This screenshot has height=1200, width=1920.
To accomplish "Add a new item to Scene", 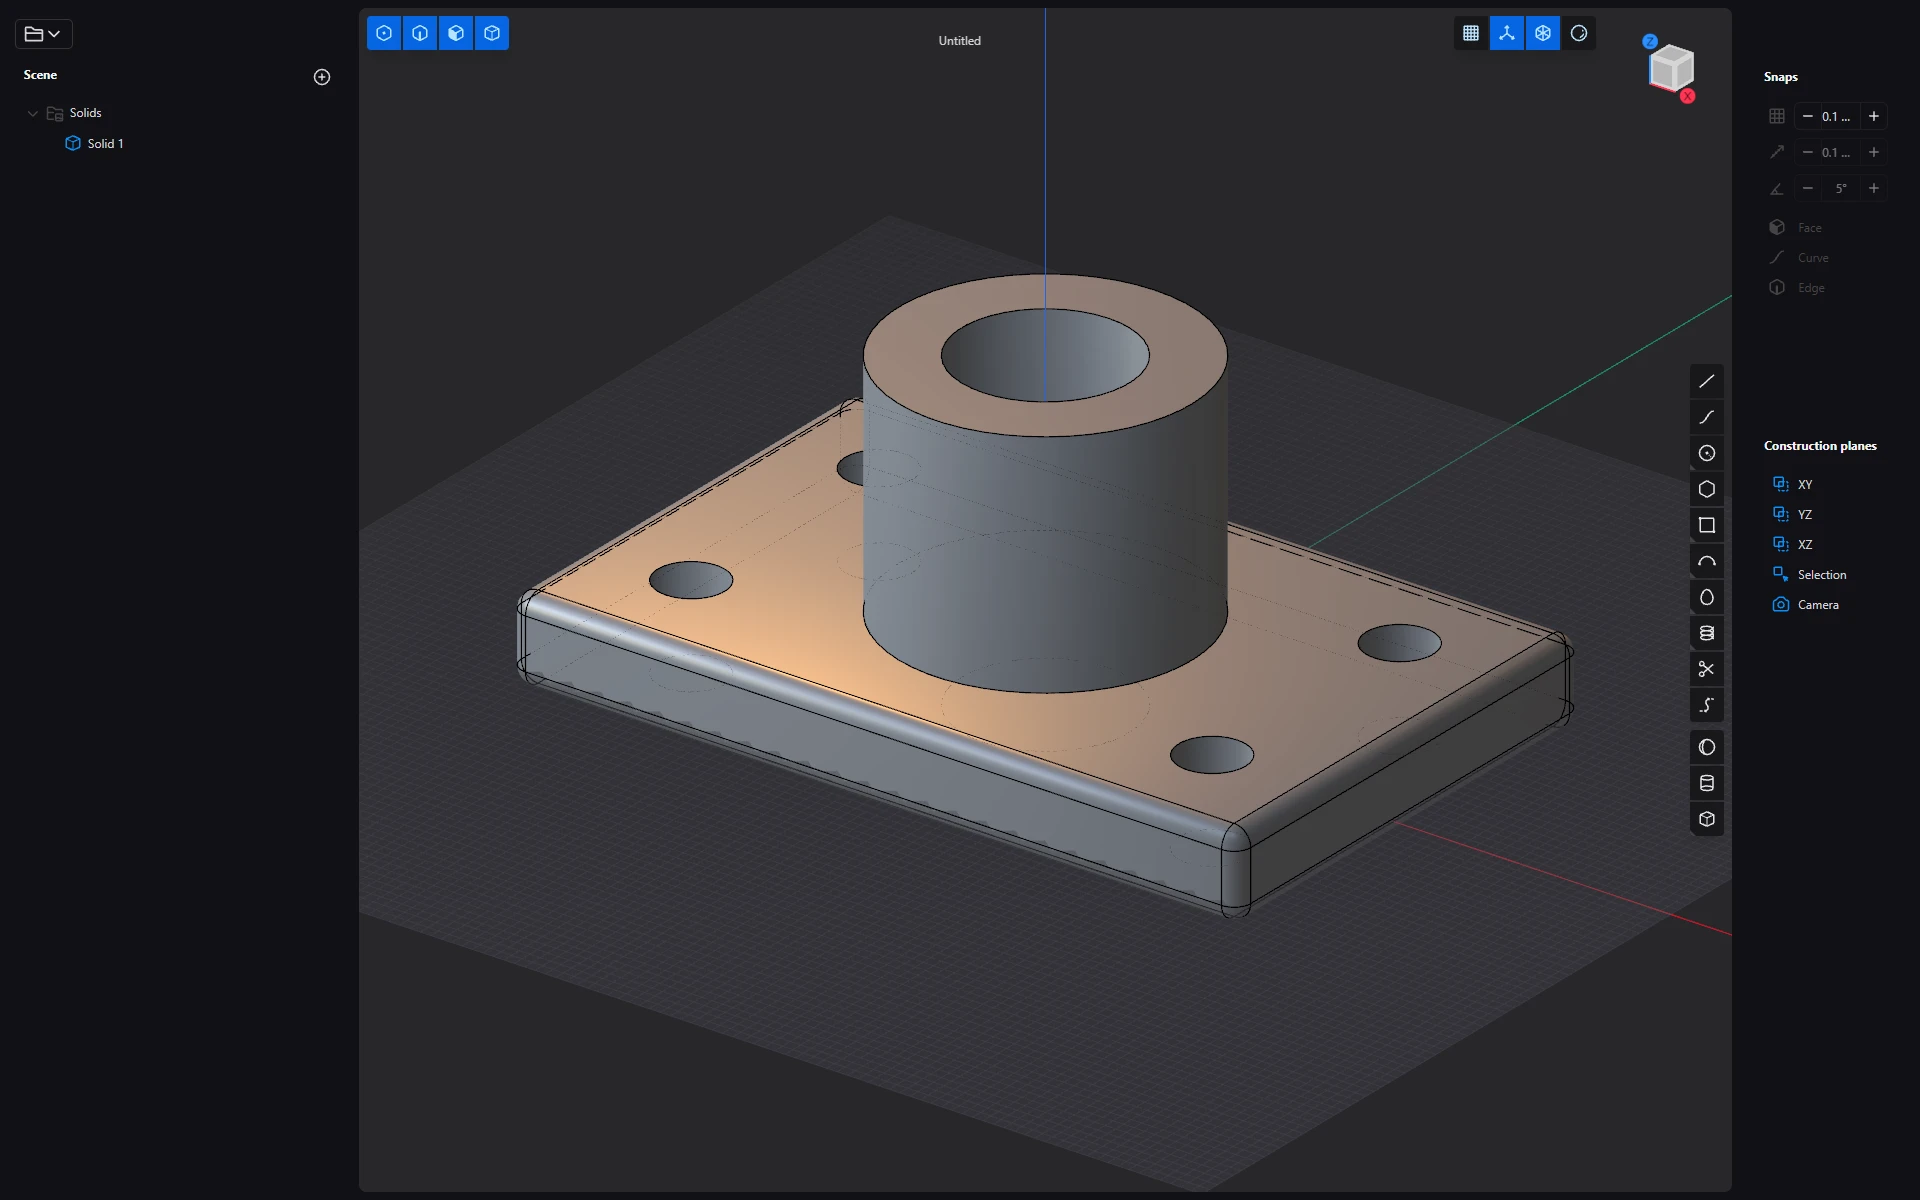I will (x=322, y=77).
